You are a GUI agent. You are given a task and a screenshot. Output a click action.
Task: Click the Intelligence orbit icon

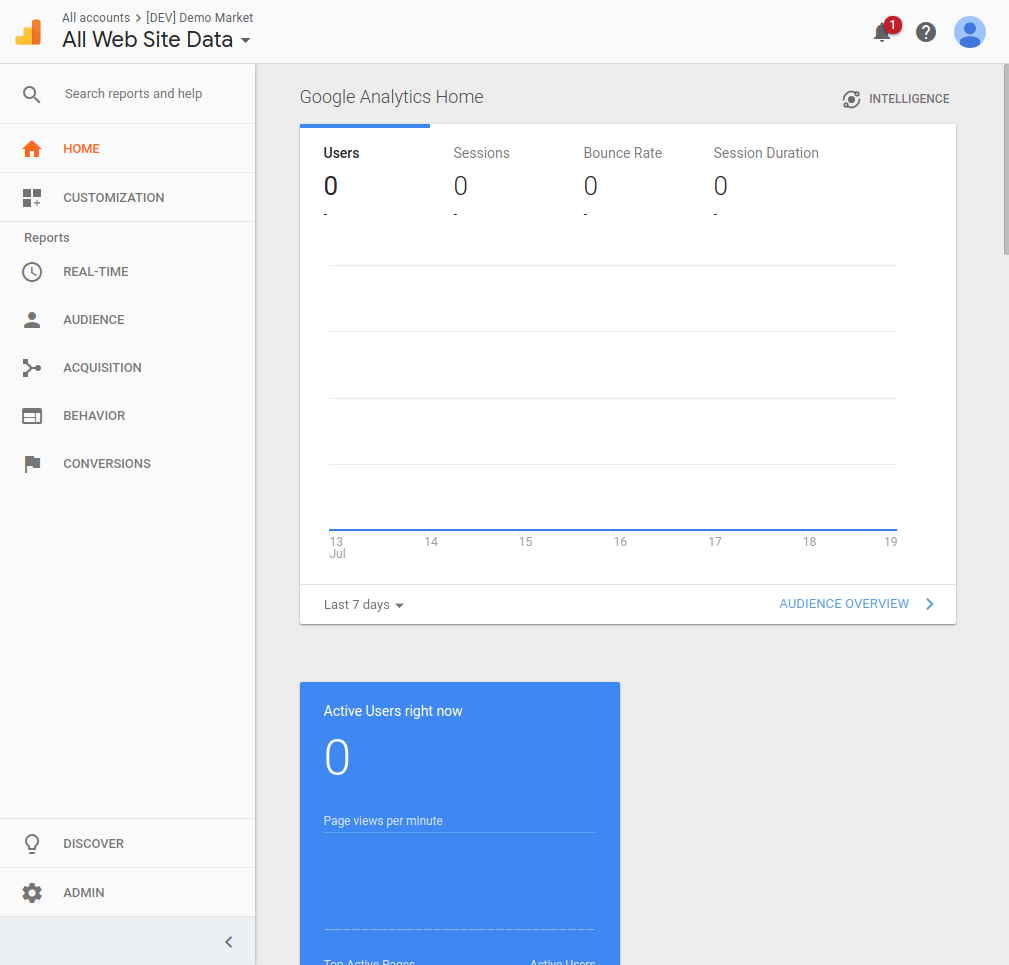coord(851,99)
